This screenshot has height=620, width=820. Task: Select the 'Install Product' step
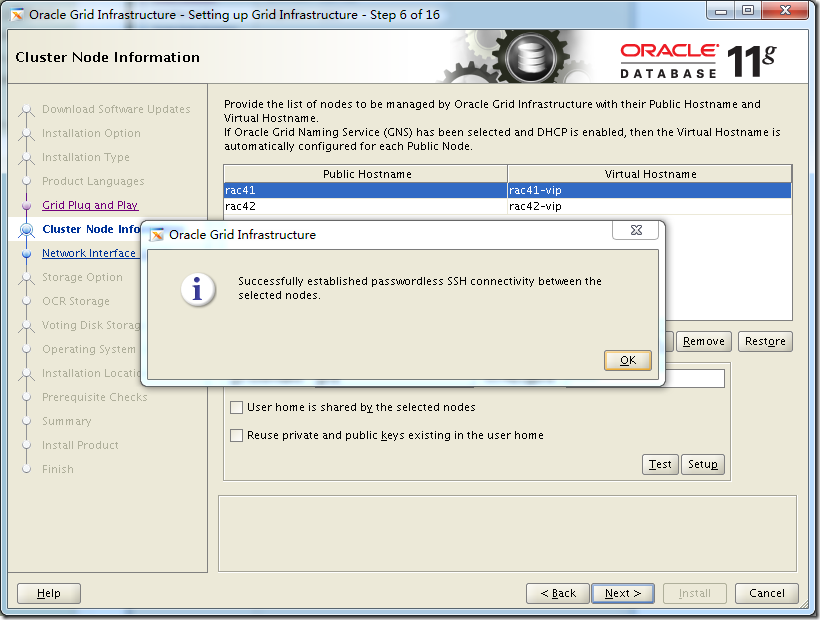(80, 445)
